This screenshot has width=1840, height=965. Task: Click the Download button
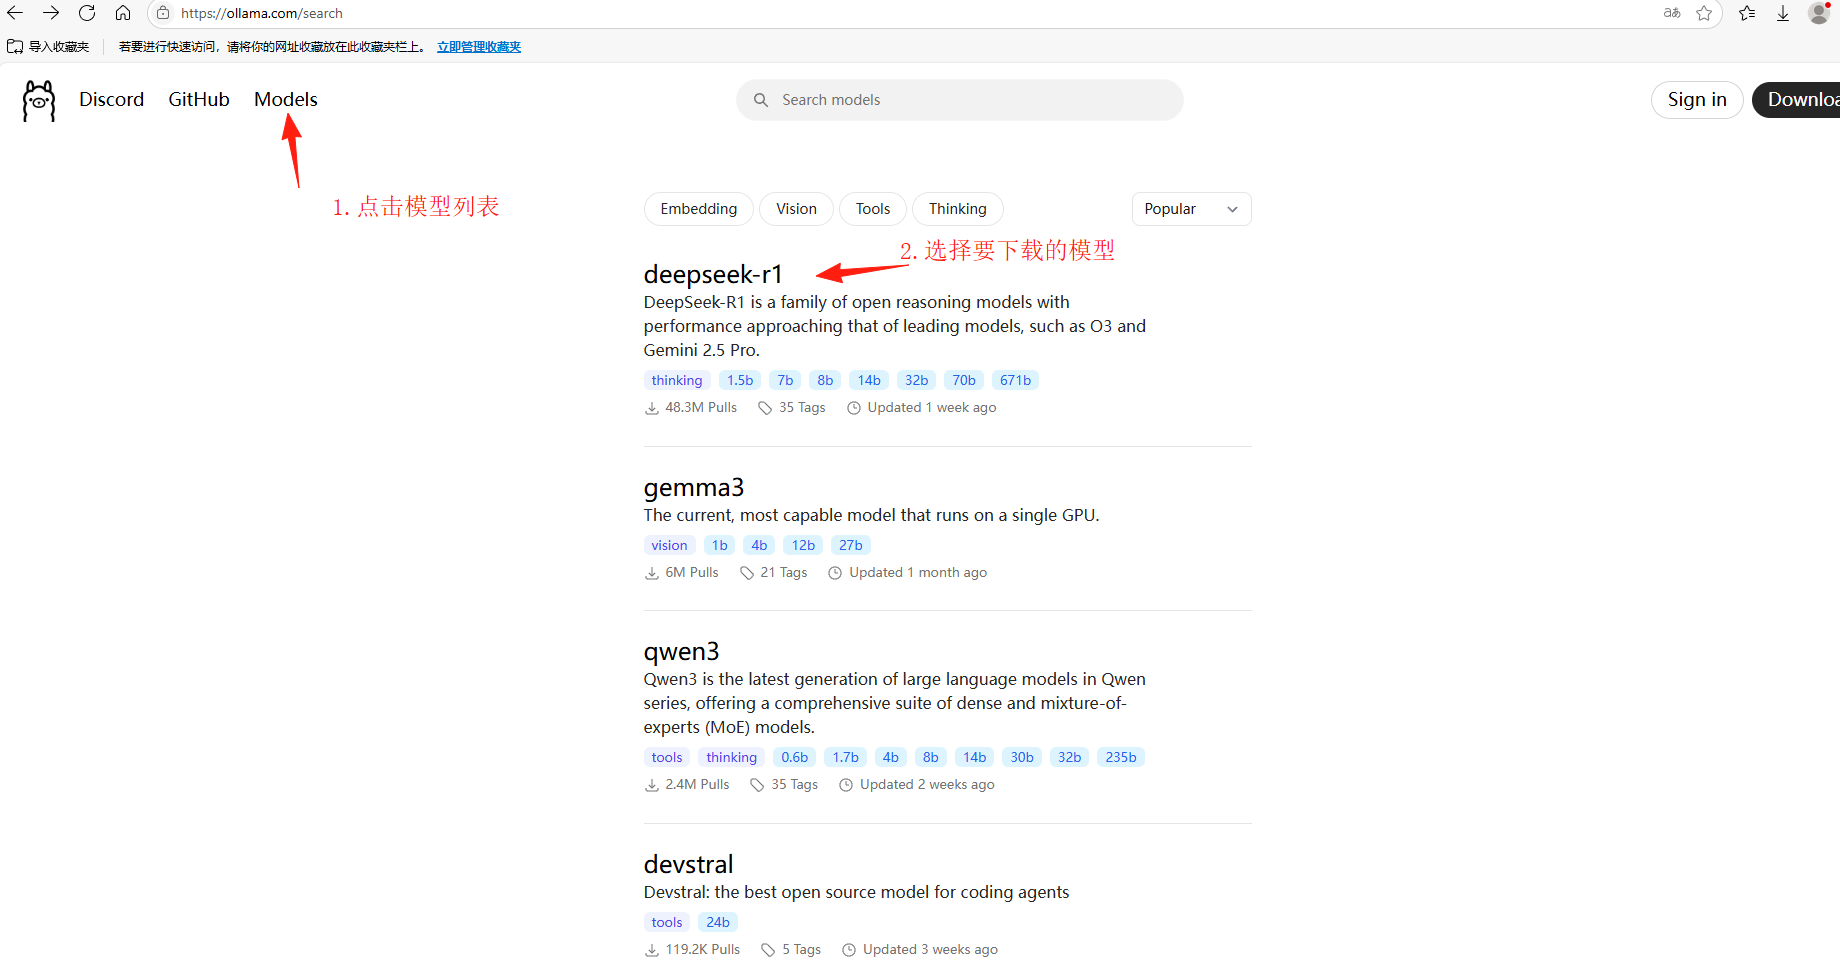click(1798, 100)
